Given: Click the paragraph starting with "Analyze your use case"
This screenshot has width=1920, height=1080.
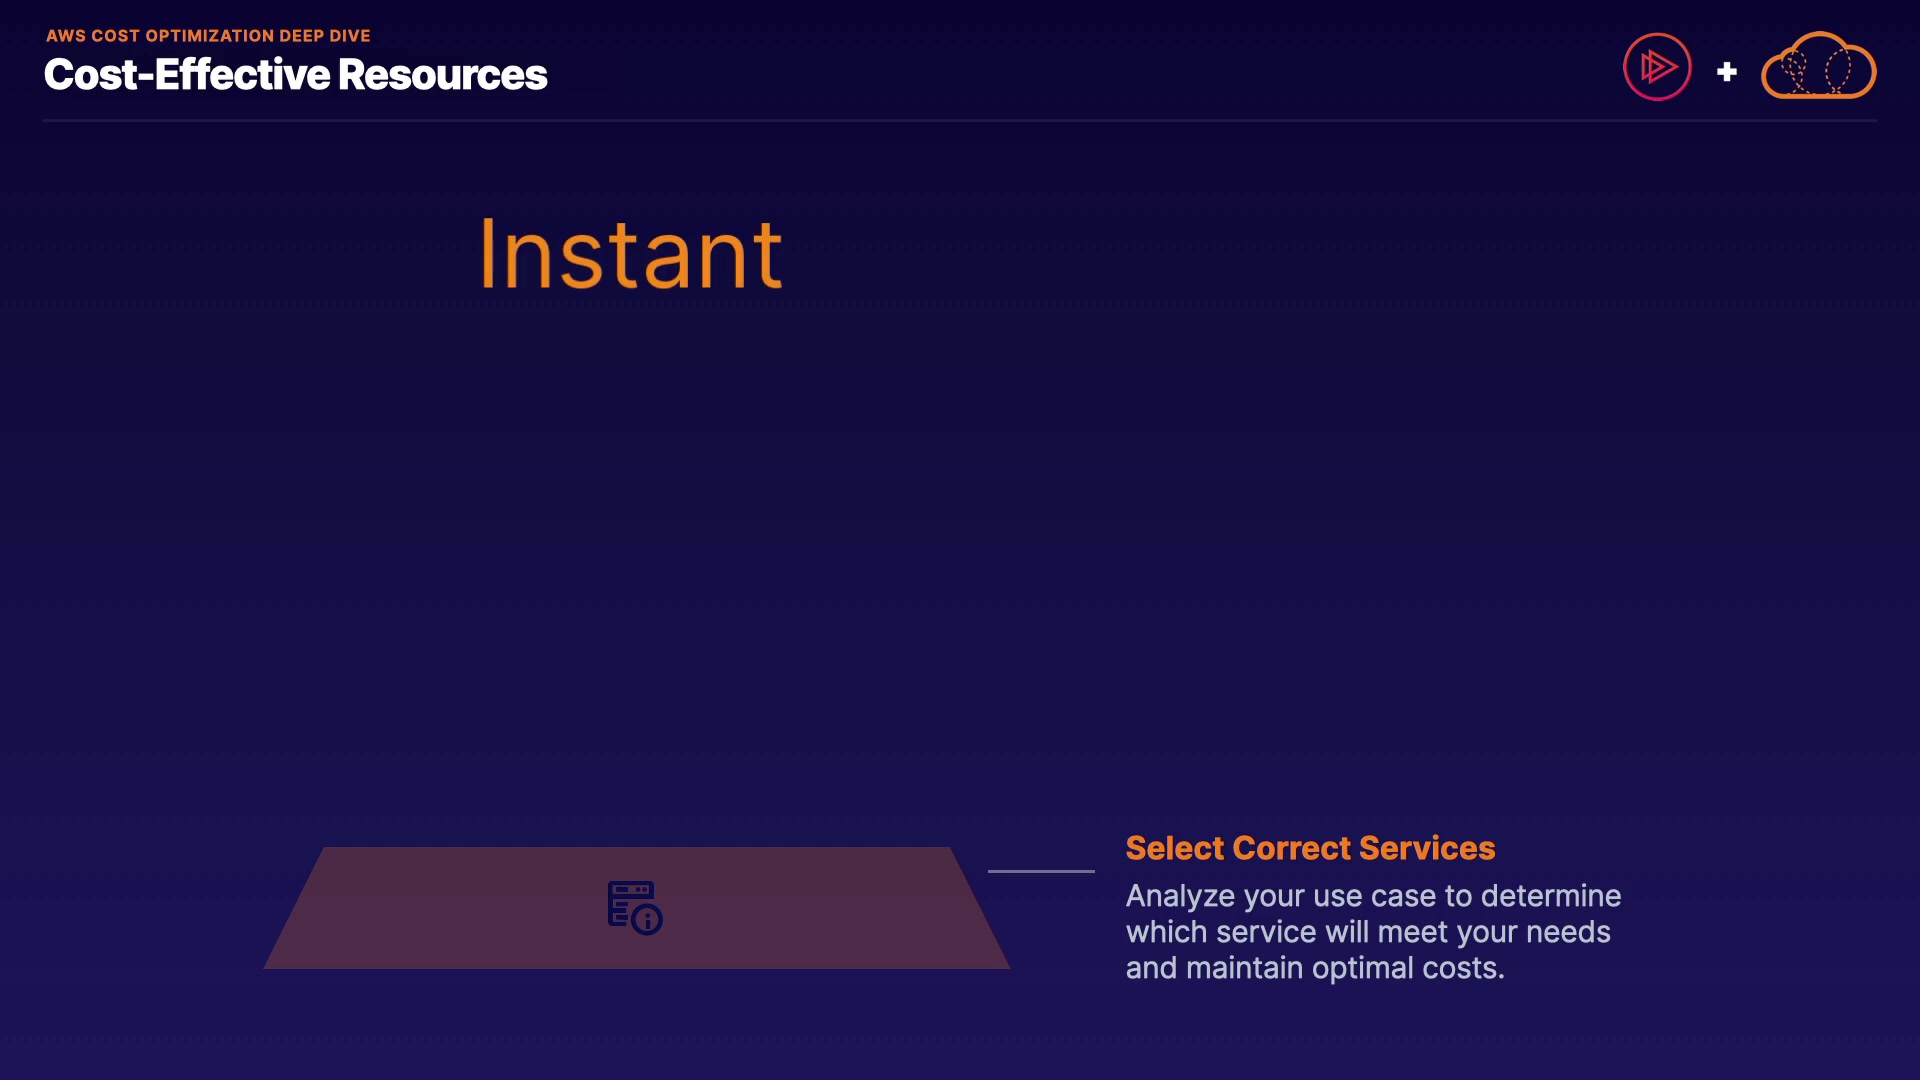Looking at the screenshot, I should click(x=1373, y=932).
